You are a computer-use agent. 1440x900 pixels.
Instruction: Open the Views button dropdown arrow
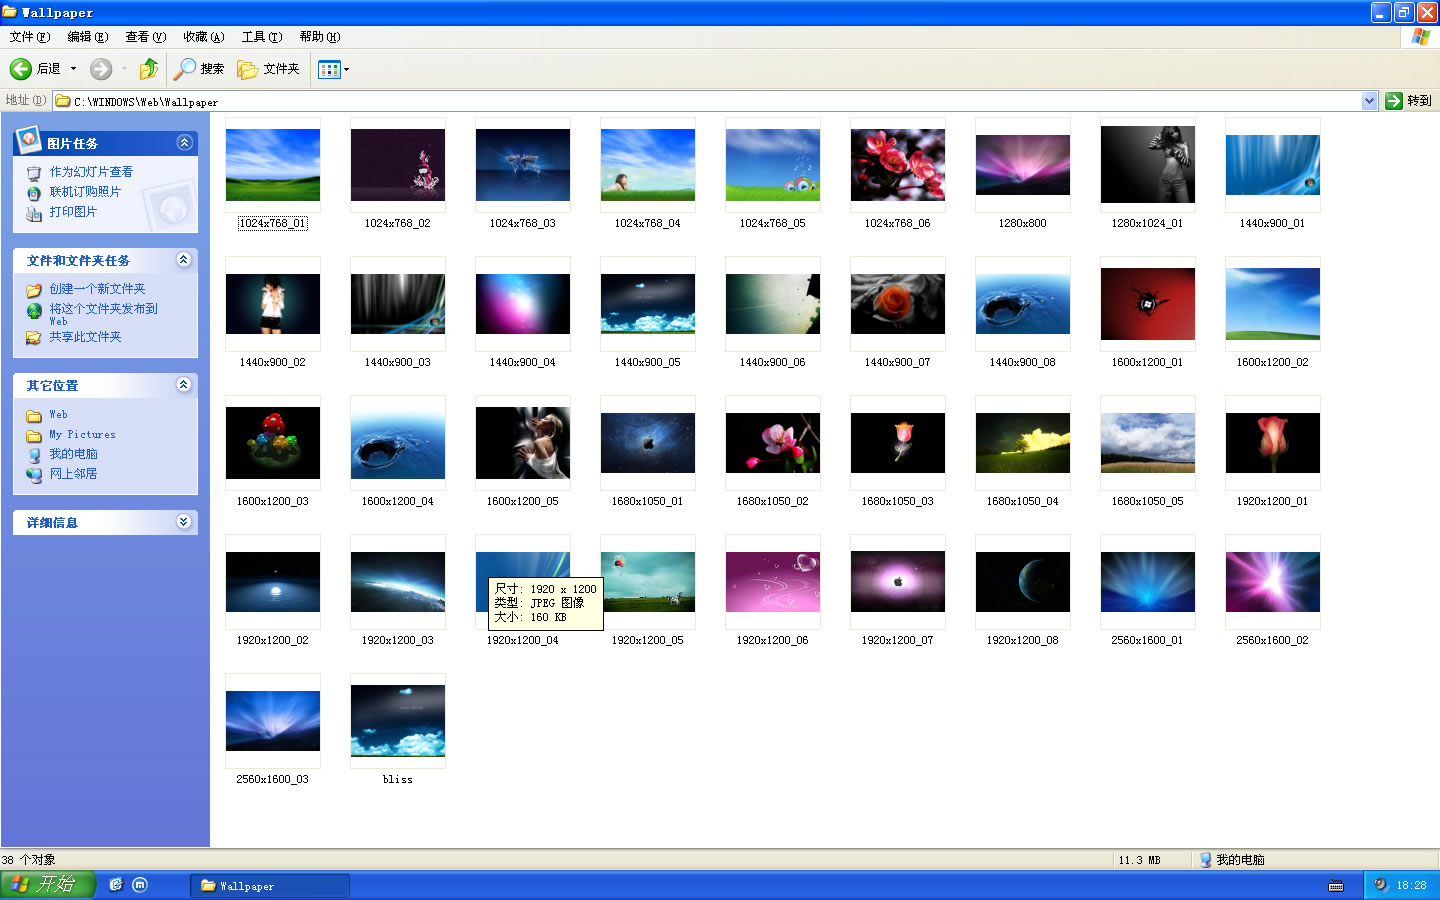tap(347, 69)
